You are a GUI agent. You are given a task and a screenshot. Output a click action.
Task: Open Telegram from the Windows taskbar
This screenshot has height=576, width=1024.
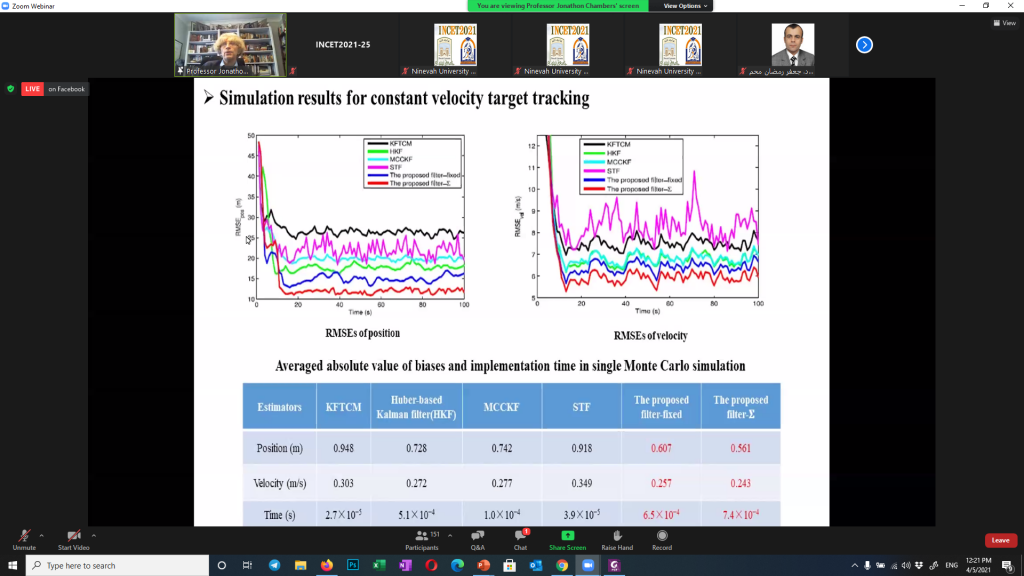(x=274, y=565)
